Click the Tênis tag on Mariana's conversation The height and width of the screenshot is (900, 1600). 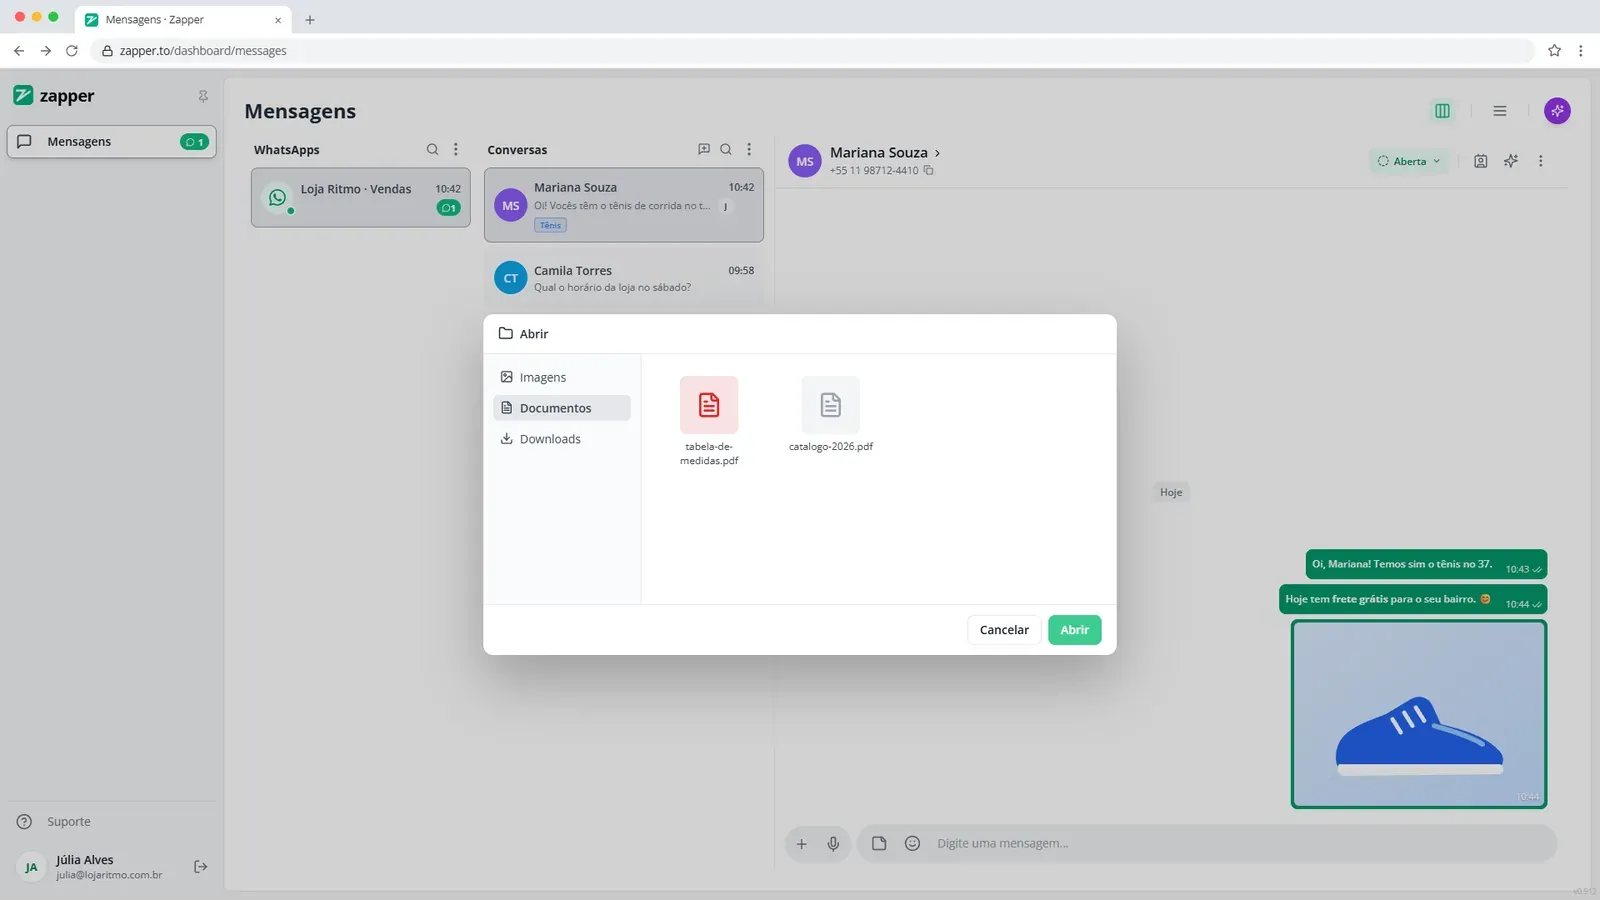tap(551, 225)
